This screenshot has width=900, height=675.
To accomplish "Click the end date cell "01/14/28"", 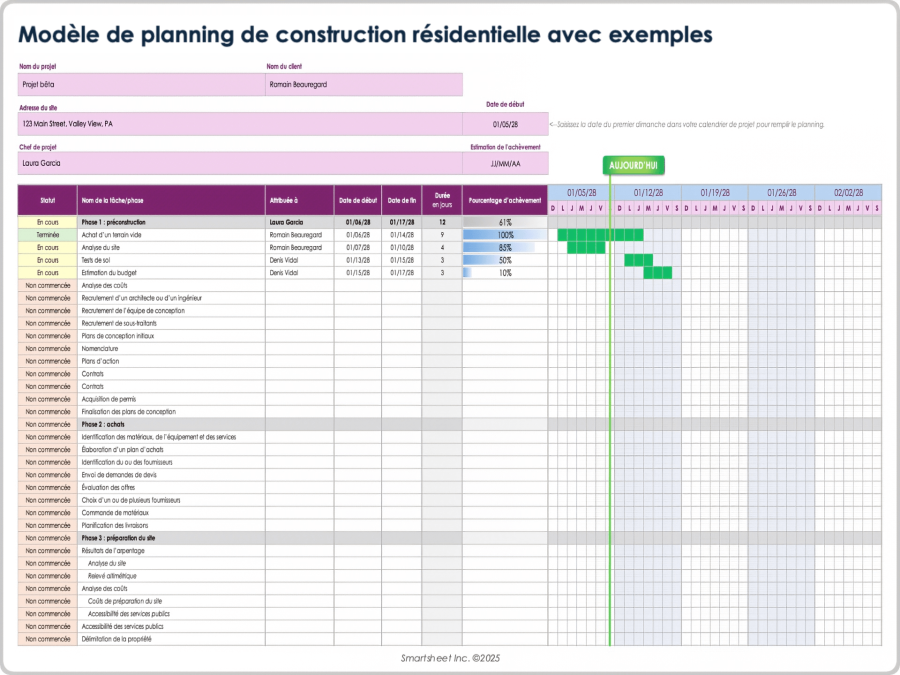I will [x=402, y=235].
